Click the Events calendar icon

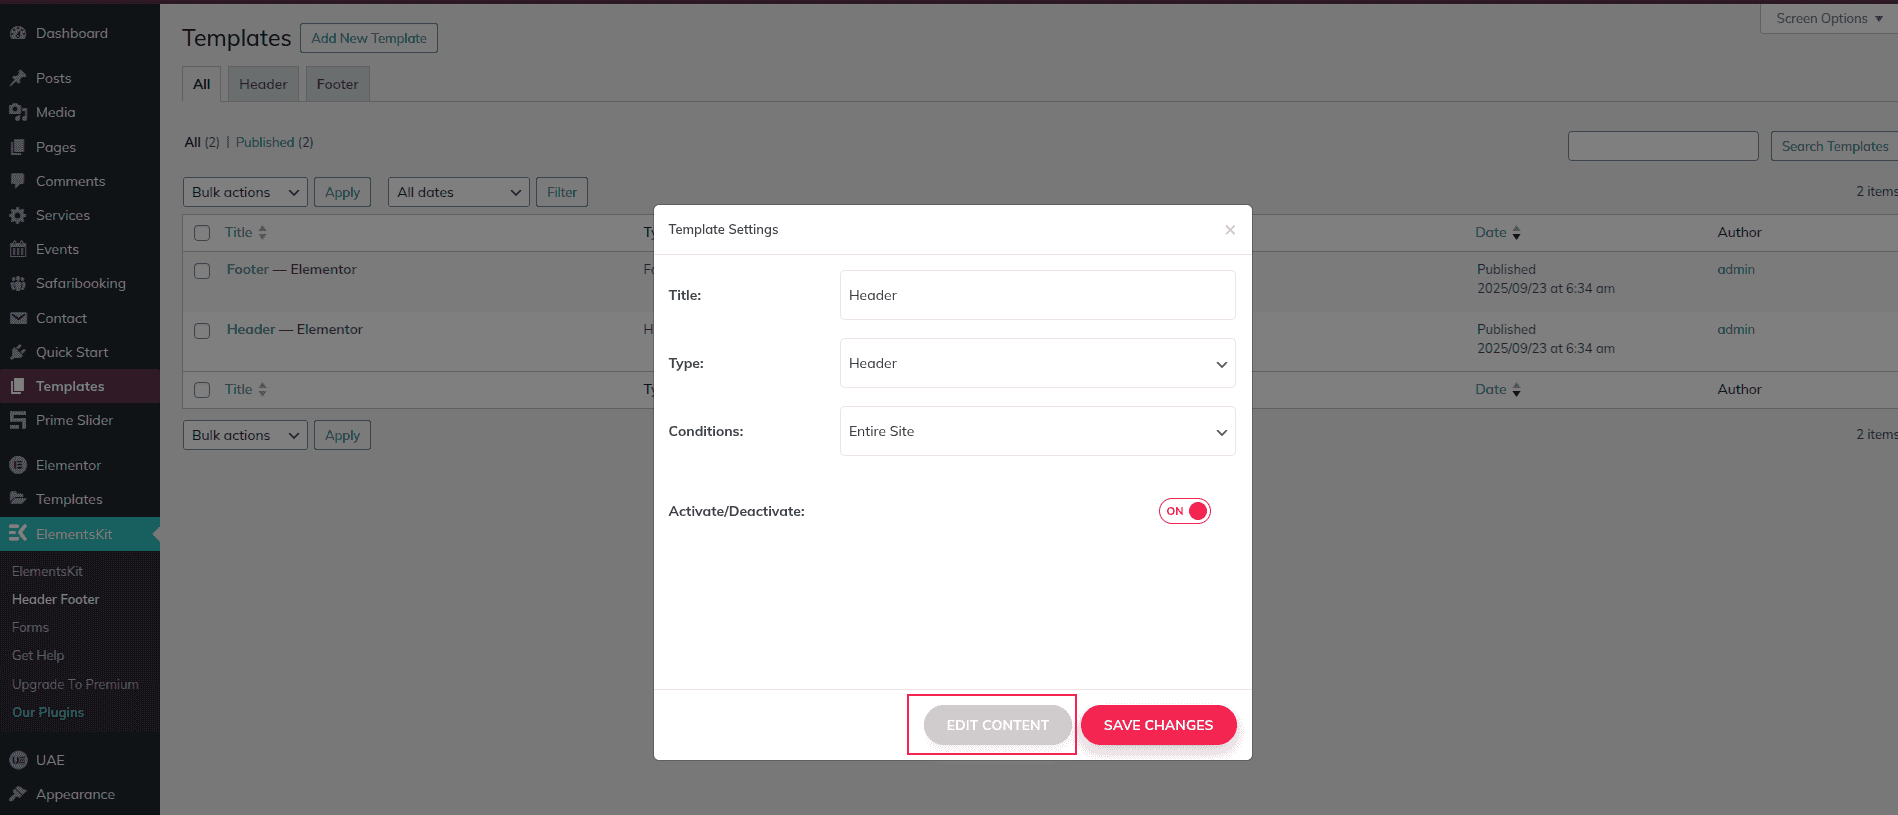tap(18, 249)
